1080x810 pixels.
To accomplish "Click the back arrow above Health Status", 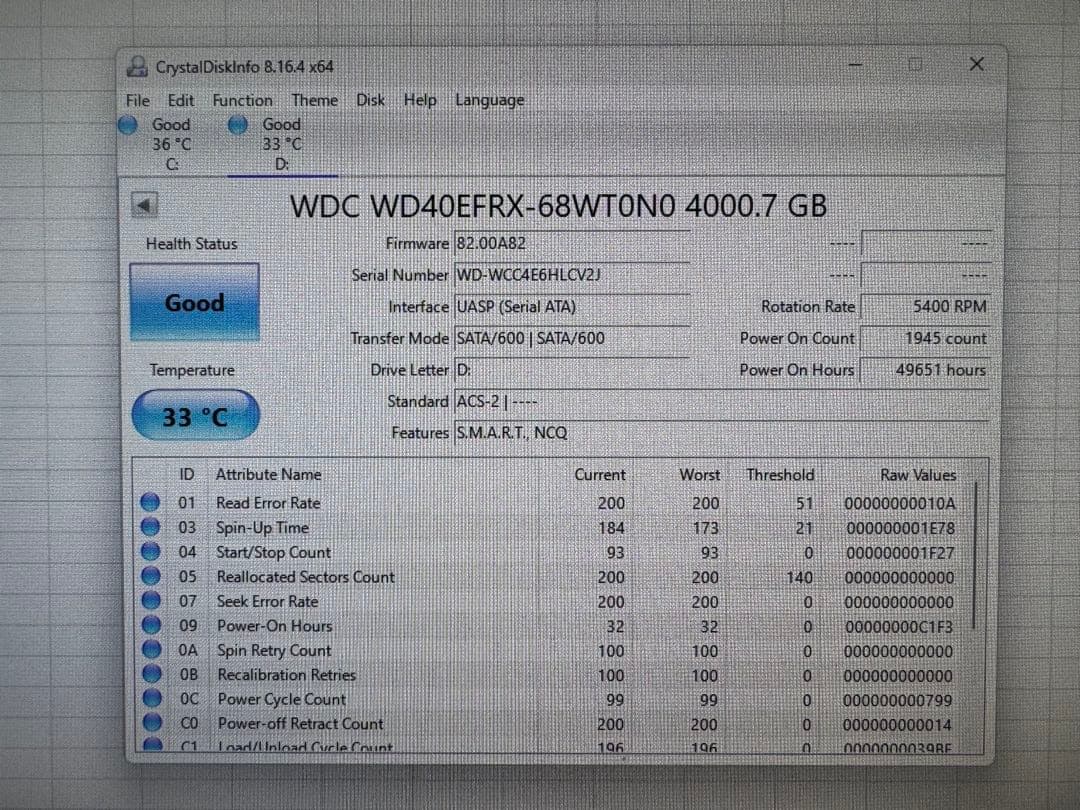I will point(145,203).
